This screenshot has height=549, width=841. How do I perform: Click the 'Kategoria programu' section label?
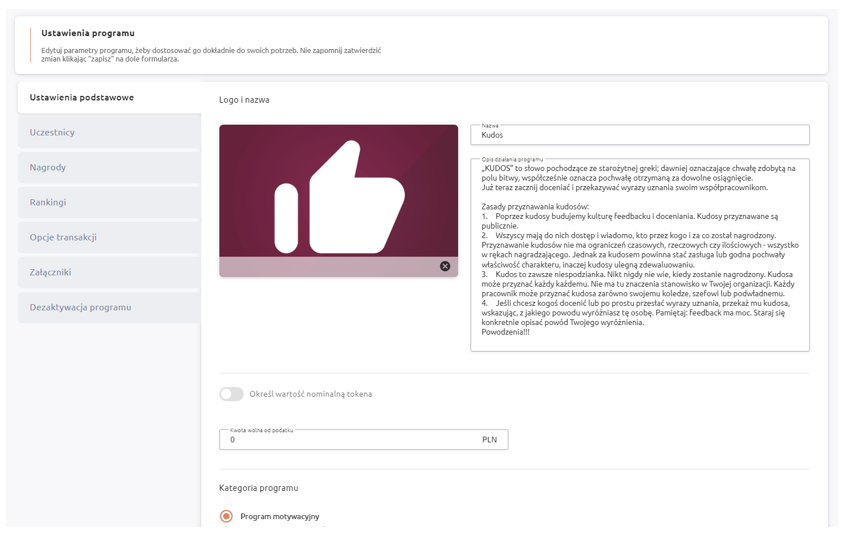[x=259, y=488]
